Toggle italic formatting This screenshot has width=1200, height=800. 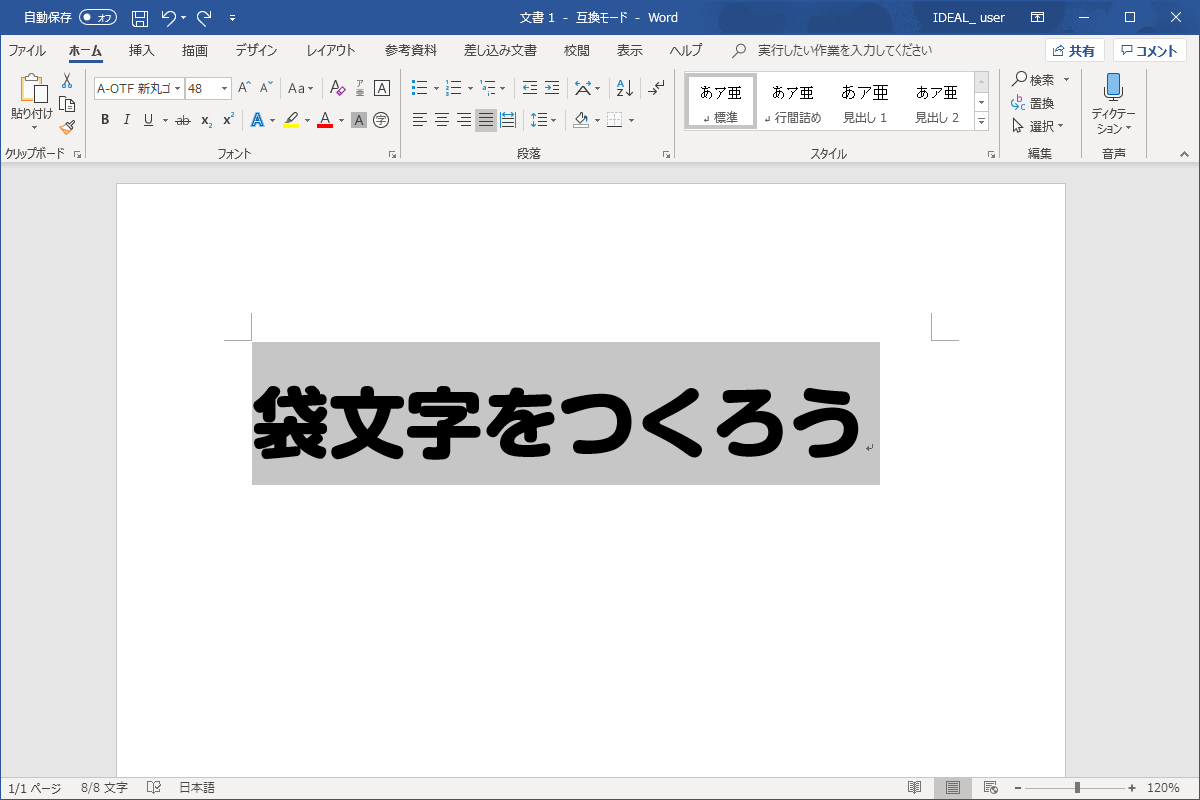(127, 120)
